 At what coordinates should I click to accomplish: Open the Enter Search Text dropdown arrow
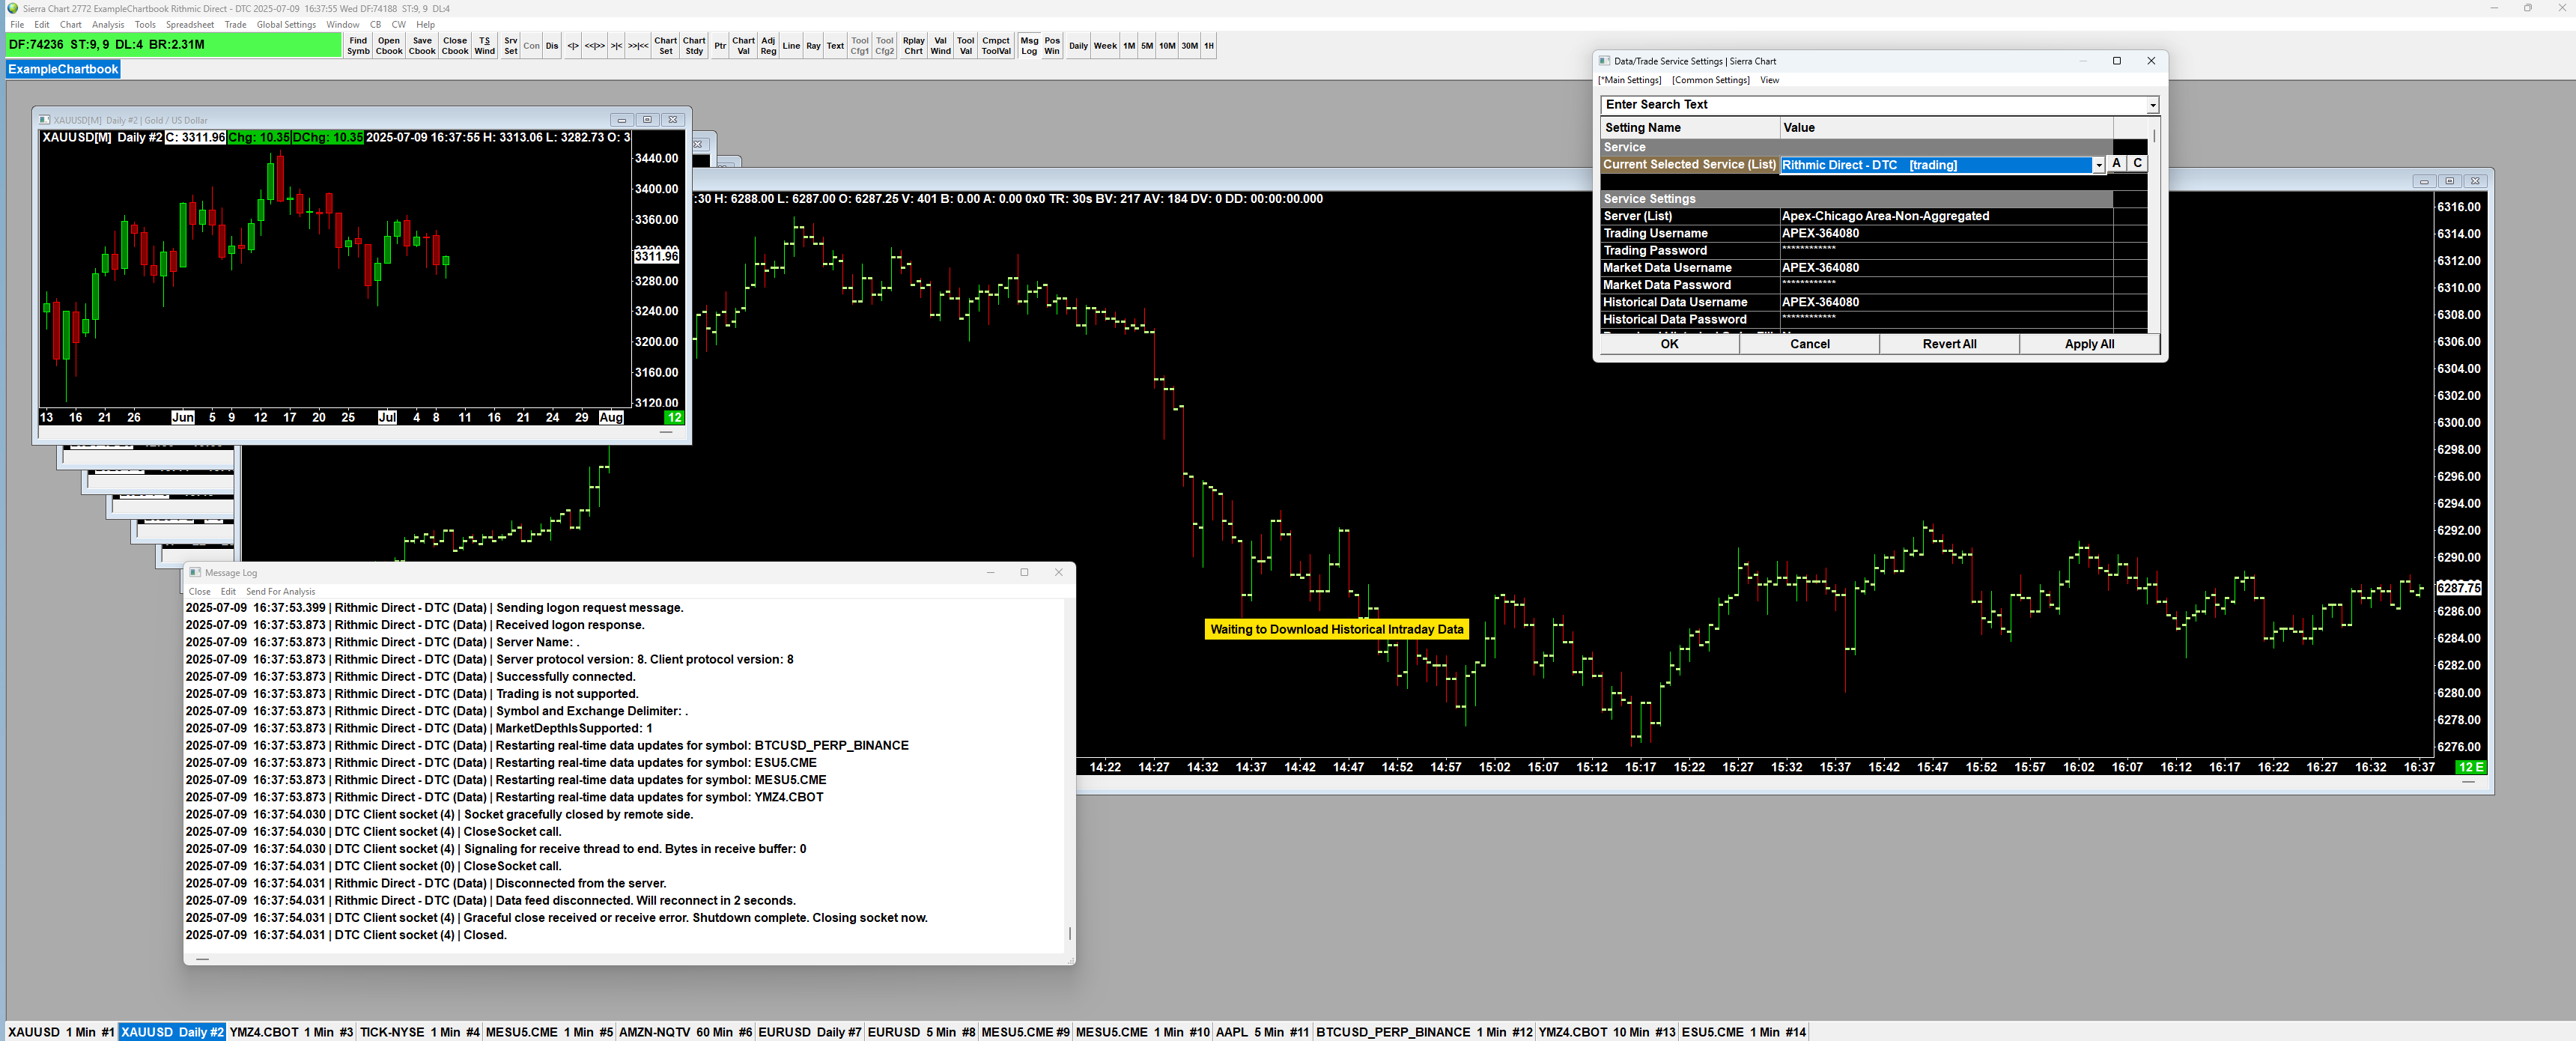[2152, 105]
